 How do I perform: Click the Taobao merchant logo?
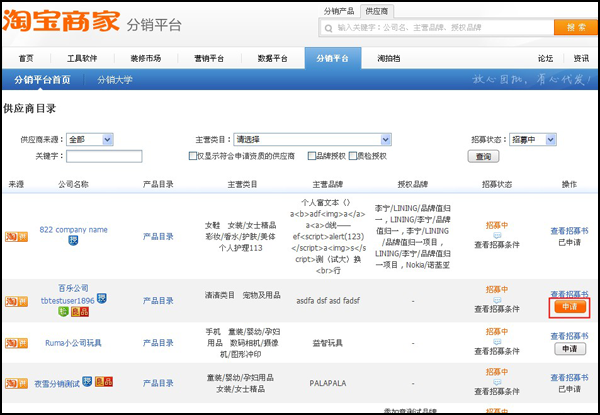[x=62, y=21]
